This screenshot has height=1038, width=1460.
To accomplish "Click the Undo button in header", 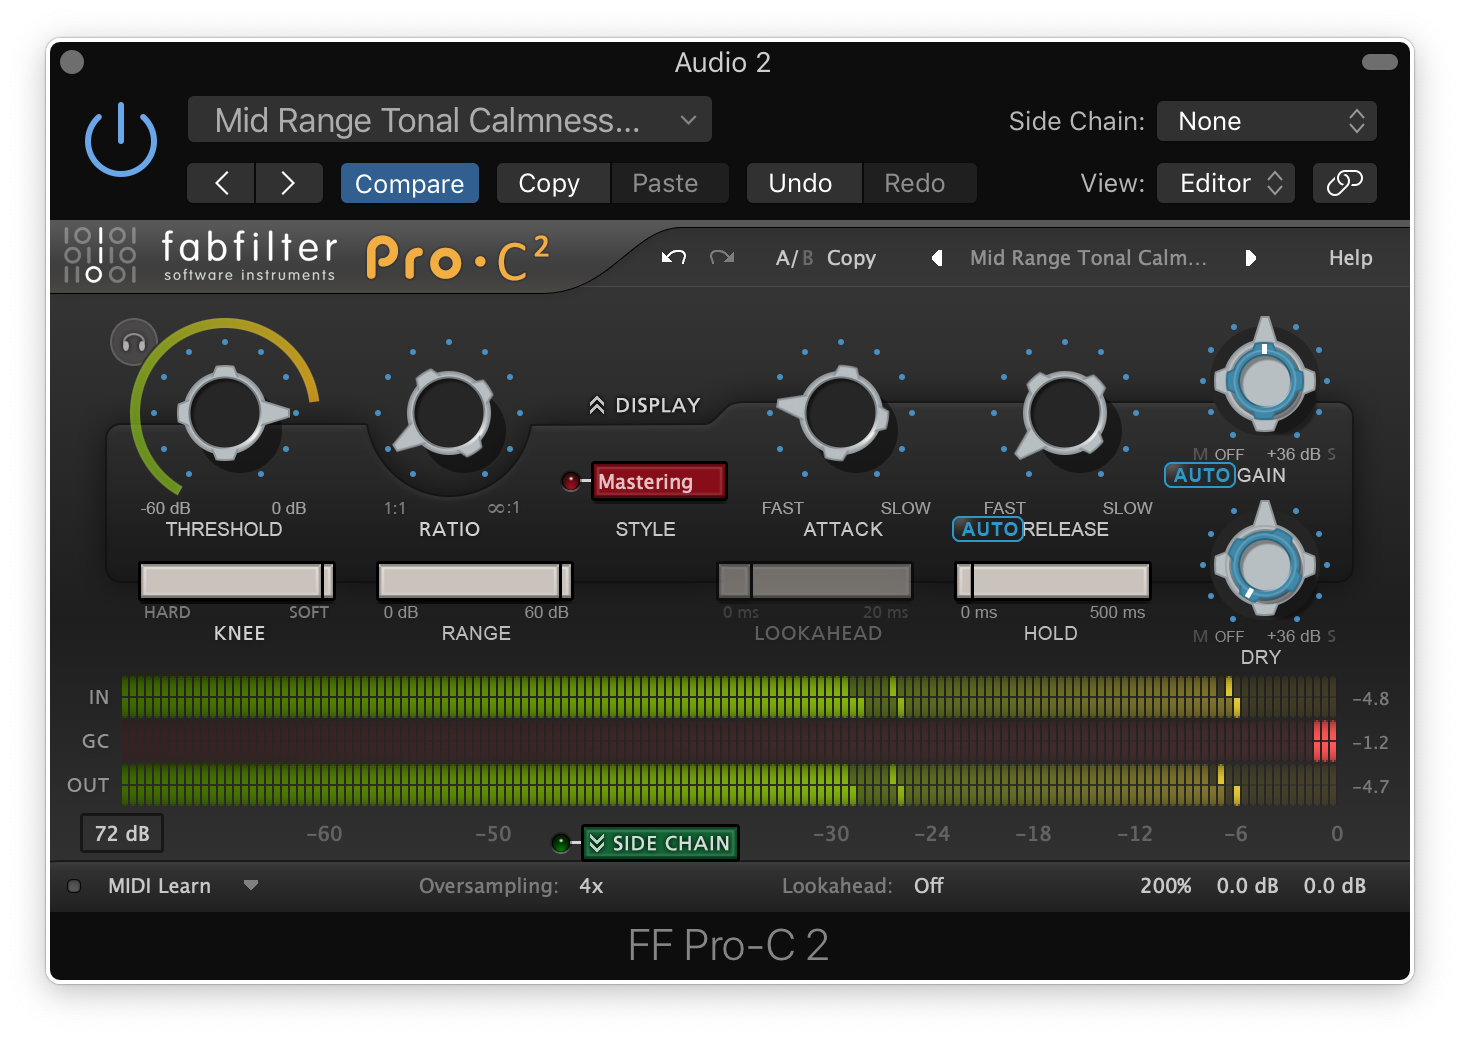I will [x=800, y=183].
